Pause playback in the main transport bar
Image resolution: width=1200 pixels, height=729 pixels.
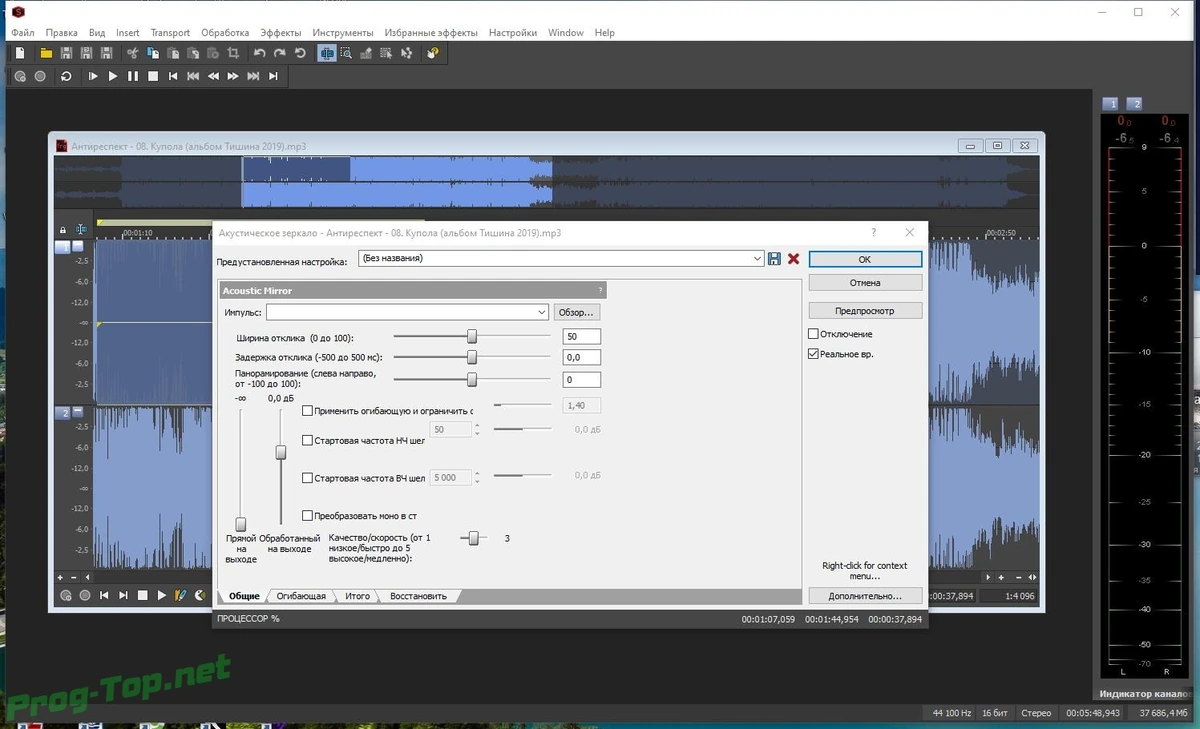(x=133, y=76)
